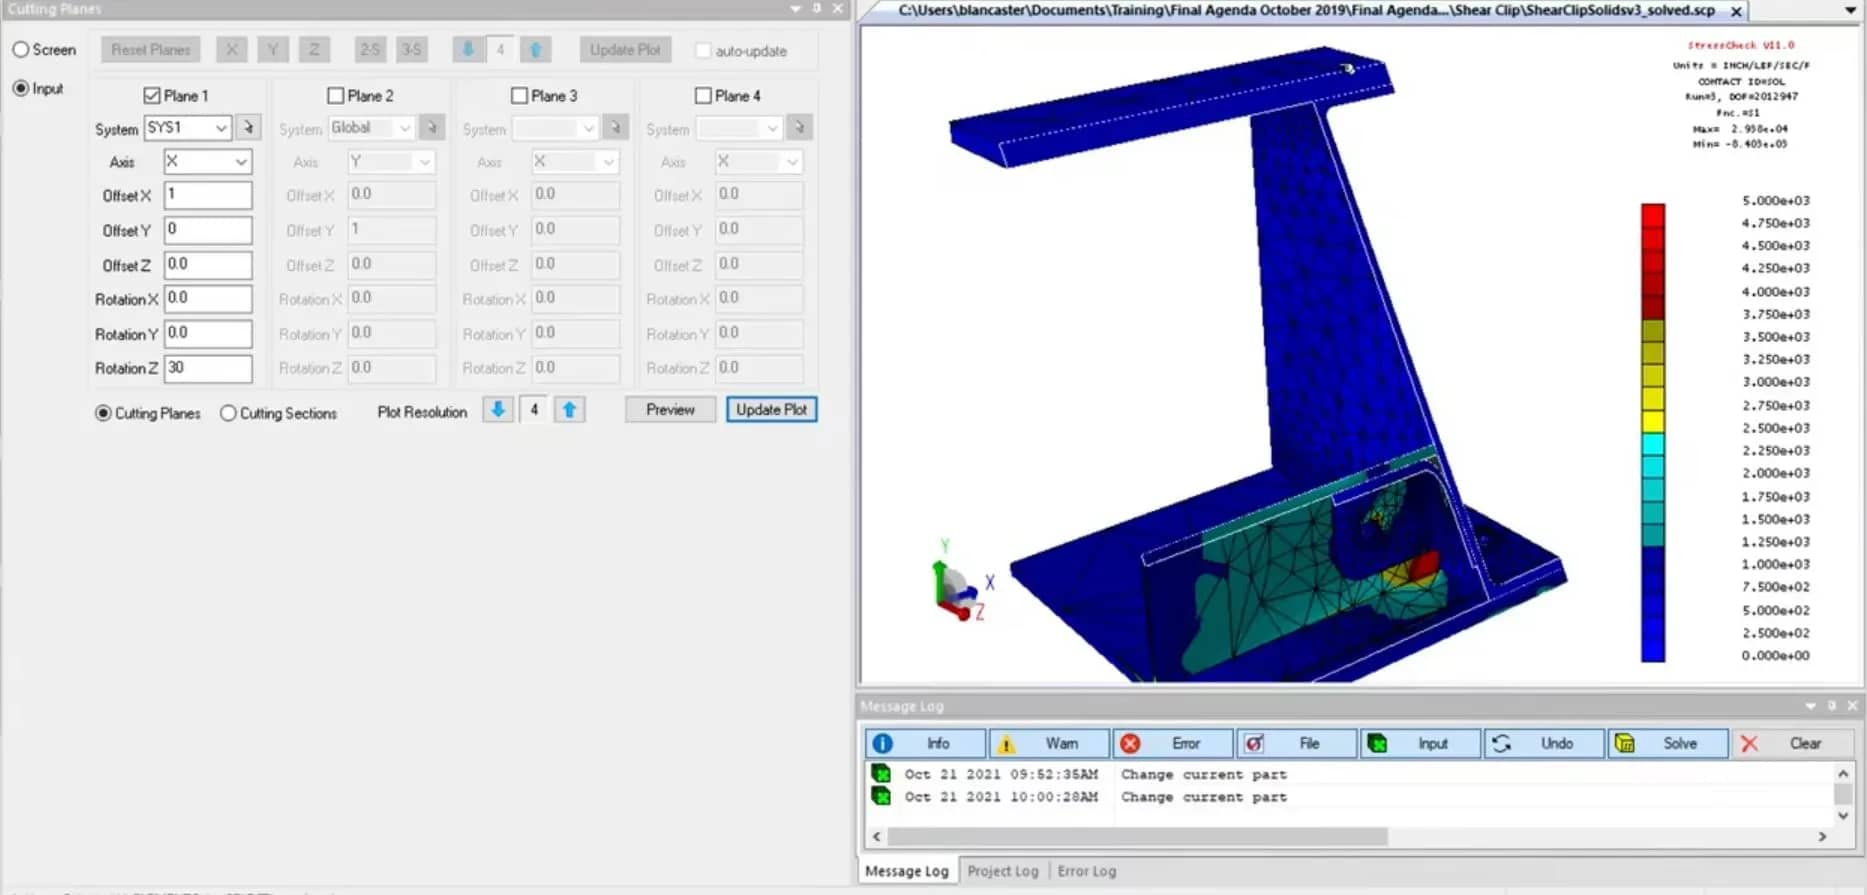Show Solve messages in log

tap(1668, 743)
